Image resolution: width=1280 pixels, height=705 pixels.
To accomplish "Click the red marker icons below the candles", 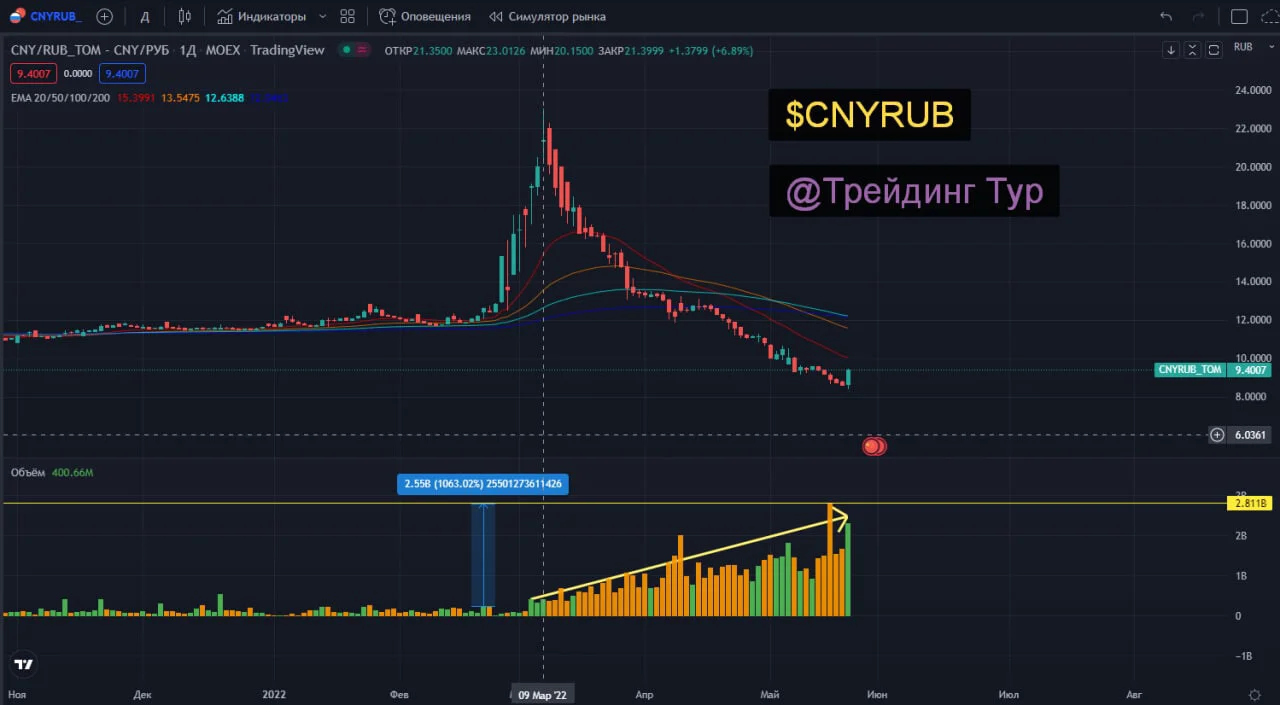I will tap(874, 446).
